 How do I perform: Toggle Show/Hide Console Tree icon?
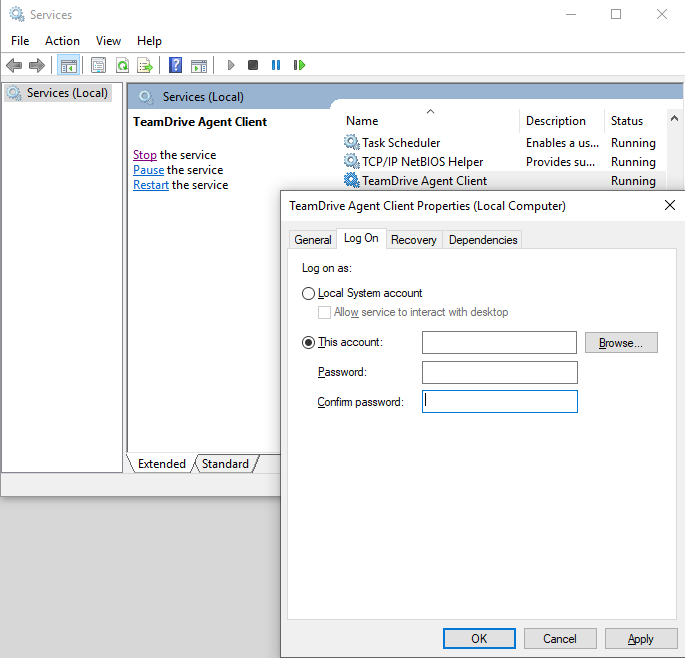pos(69,66)
